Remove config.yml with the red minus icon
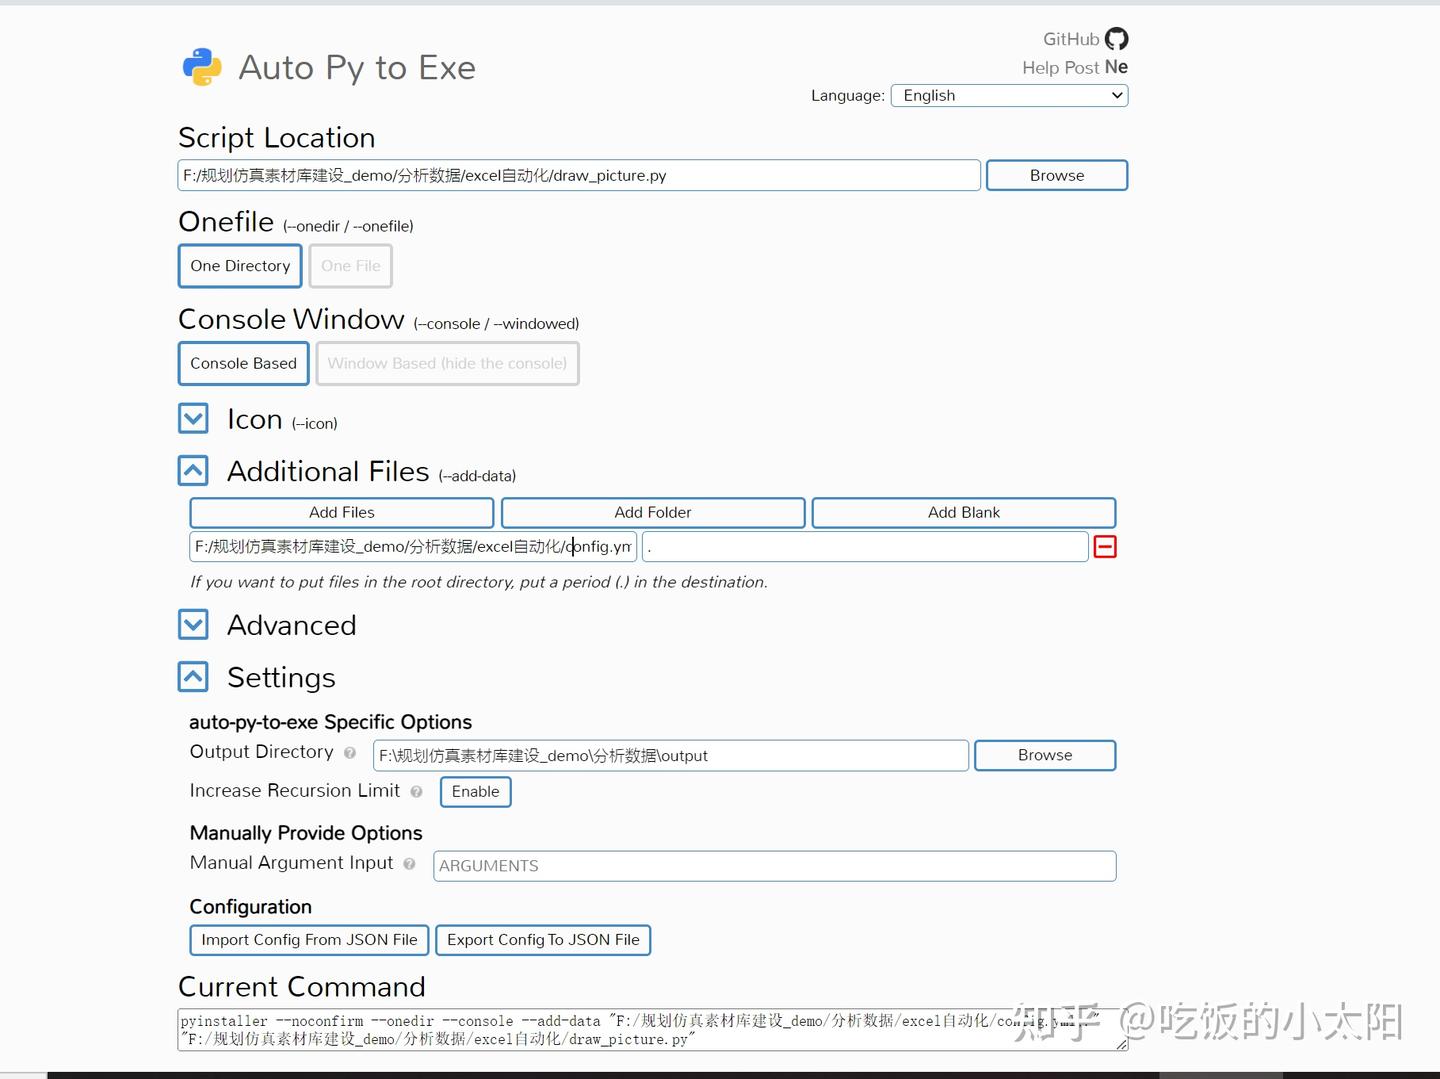This screenshot has height=1079, width=1440. tap(1104, 546)
